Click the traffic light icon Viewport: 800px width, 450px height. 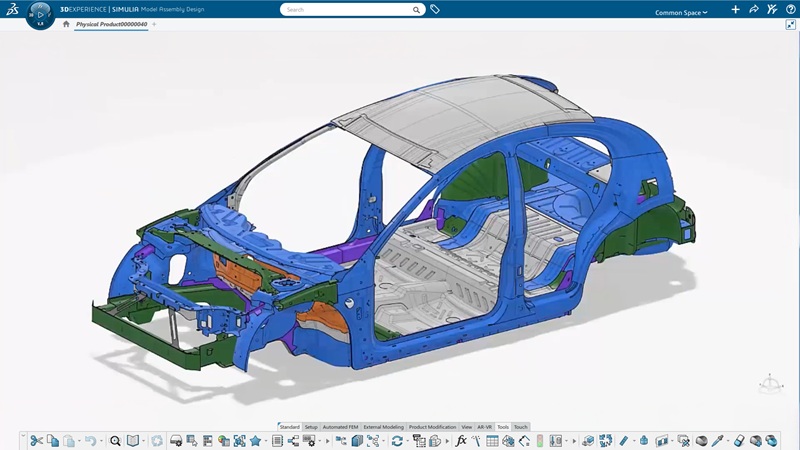pos(540,441)
